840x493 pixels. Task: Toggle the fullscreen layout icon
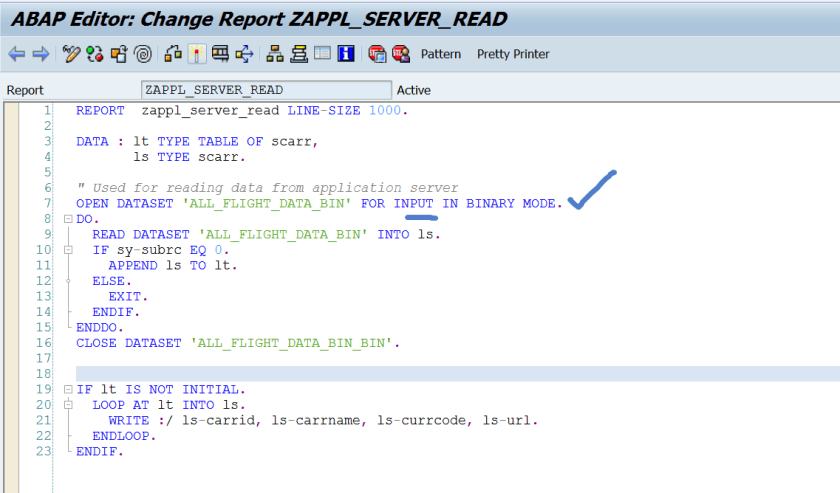coord(322,54)
